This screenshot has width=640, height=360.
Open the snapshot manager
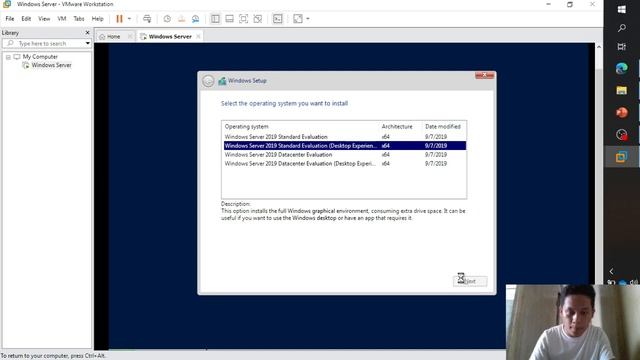[x=196, y=19]
